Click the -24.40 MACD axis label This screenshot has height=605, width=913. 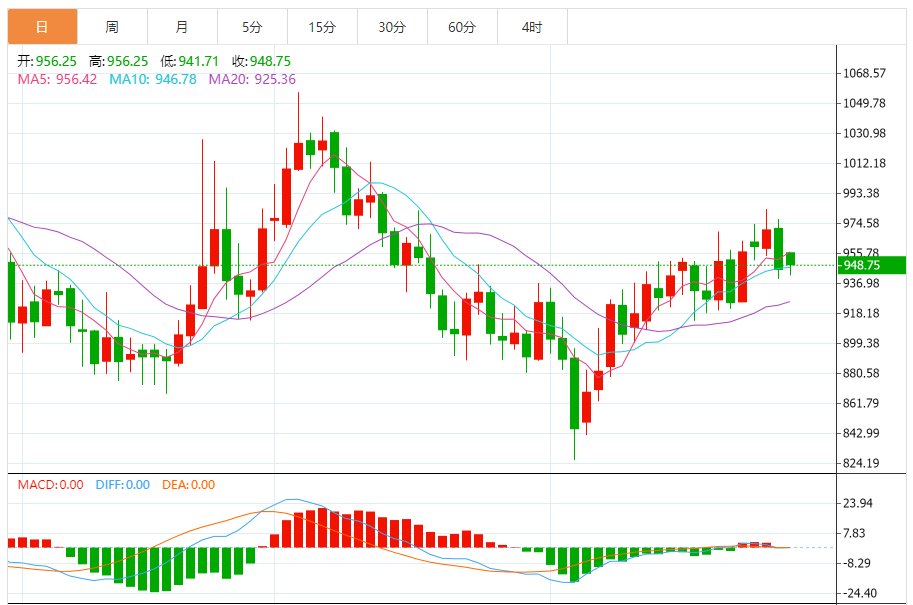coord(859,593)
